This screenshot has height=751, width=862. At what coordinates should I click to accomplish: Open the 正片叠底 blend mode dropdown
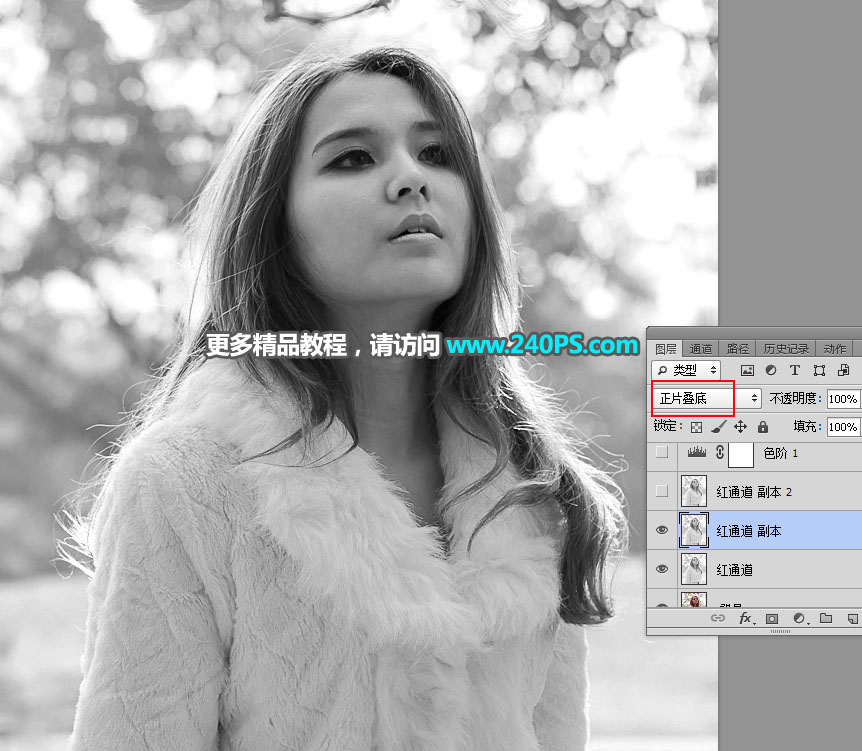(707, 399)
